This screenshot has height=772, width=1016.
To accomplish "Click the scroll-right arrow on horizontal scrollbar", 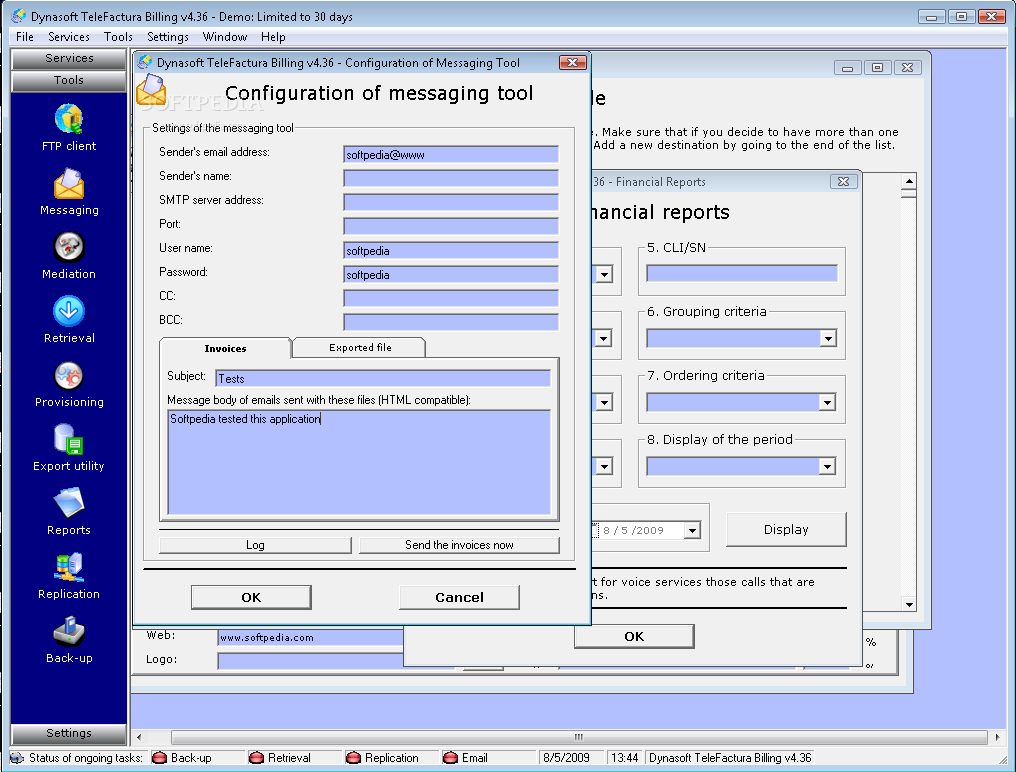I will click(x=997, y=737).
